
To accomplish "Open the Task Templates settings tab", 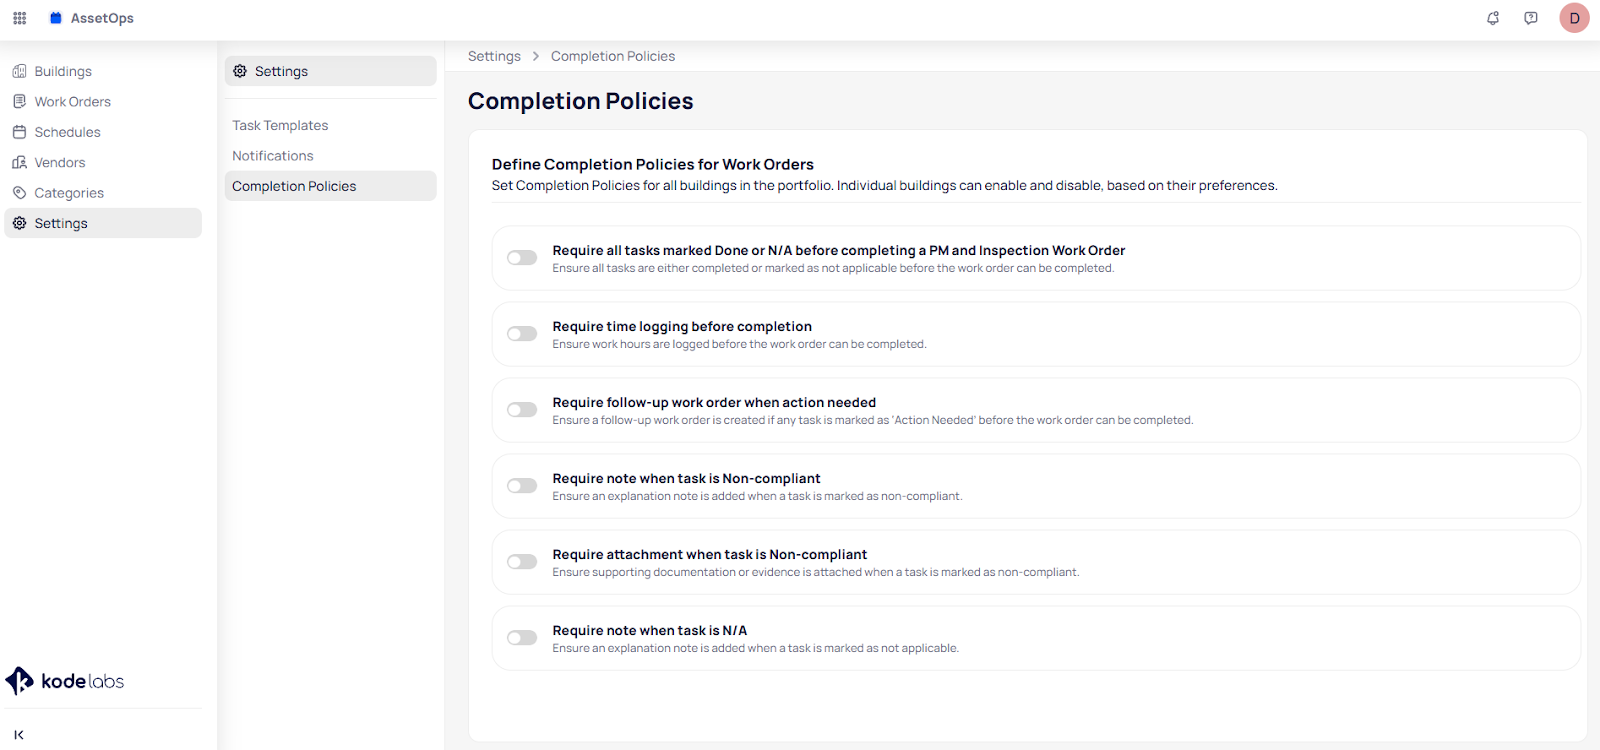I will click(x=280, y=125).
